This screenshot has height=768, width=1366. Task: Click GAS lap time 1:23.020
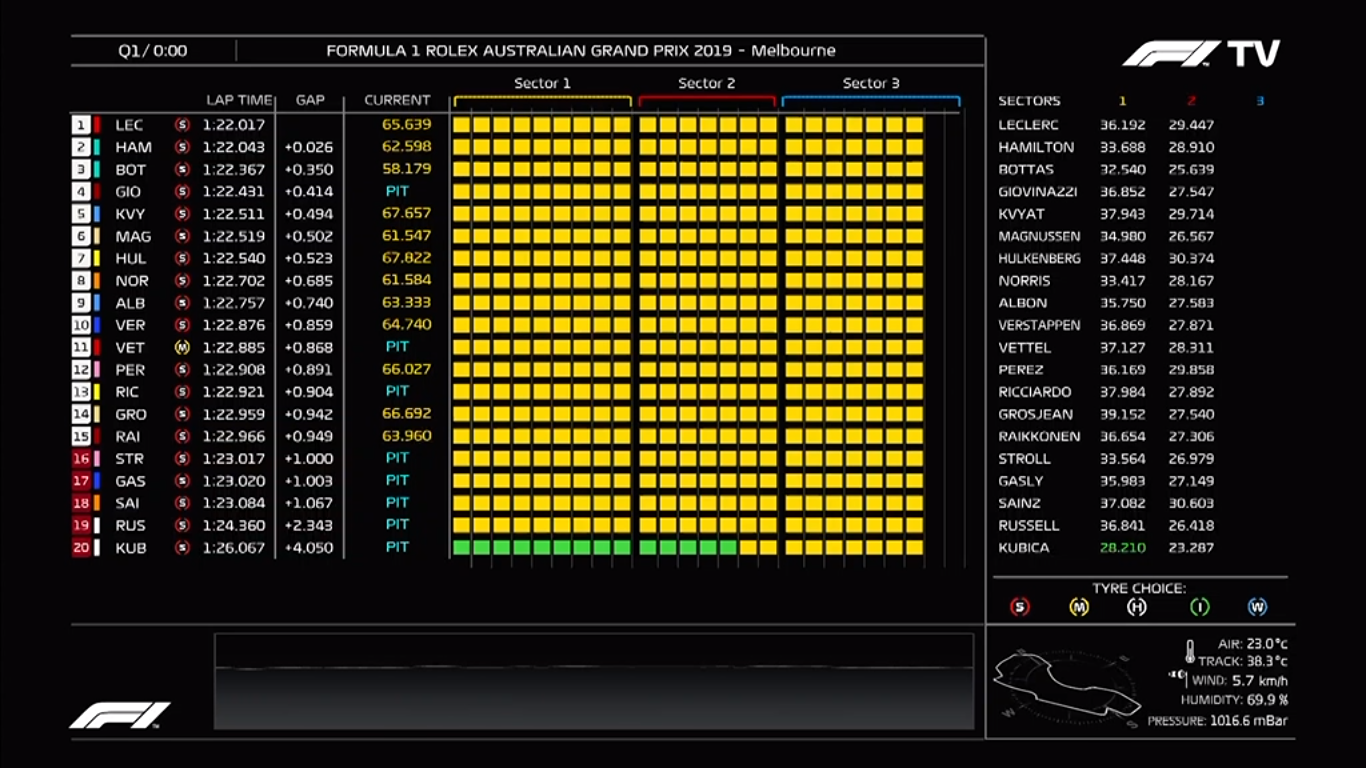pyautogui.click(x=234, y=481)
